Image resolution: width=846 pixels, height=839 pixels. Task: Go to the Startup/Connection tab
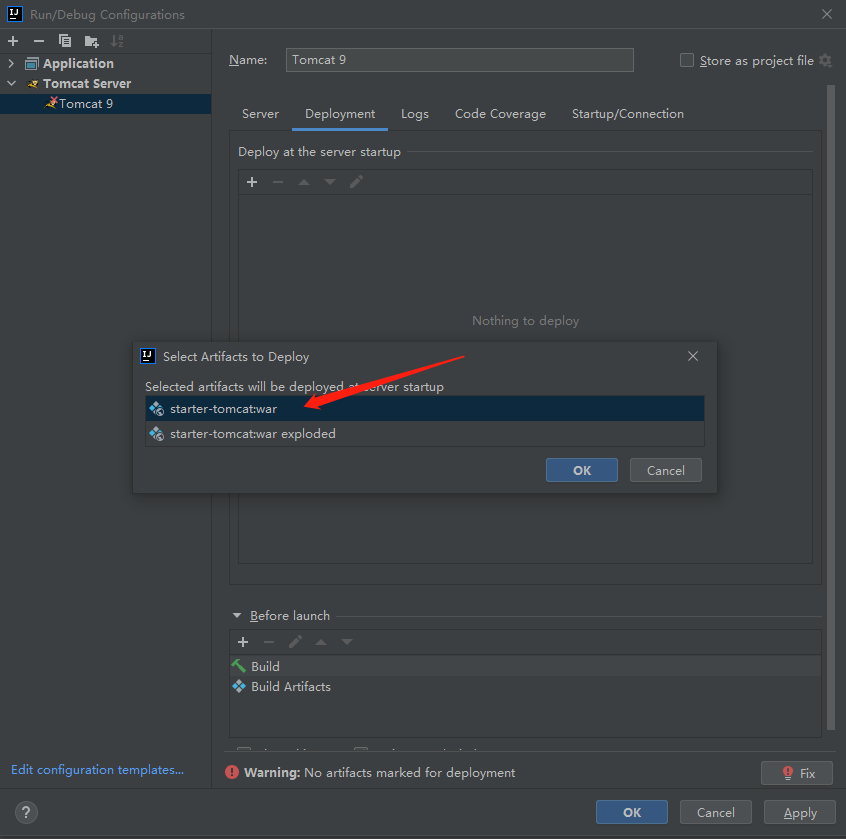coord(627,114)
